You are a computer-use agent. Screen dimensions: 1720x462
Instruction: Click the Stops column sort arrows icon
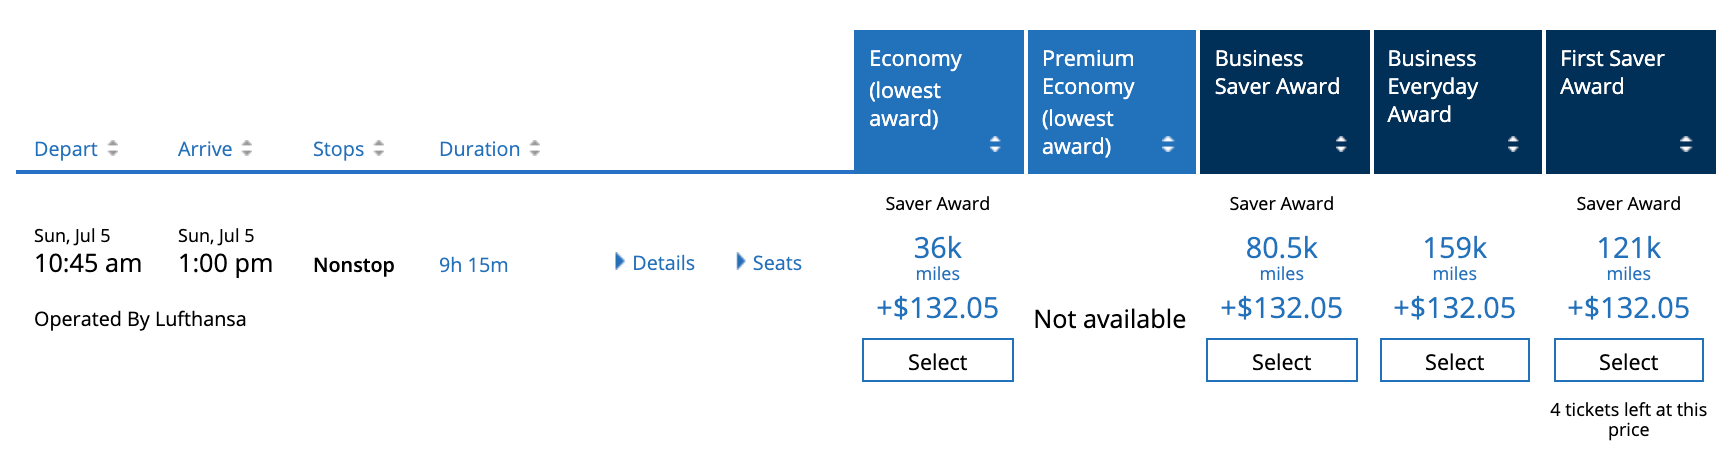point(379,148)
